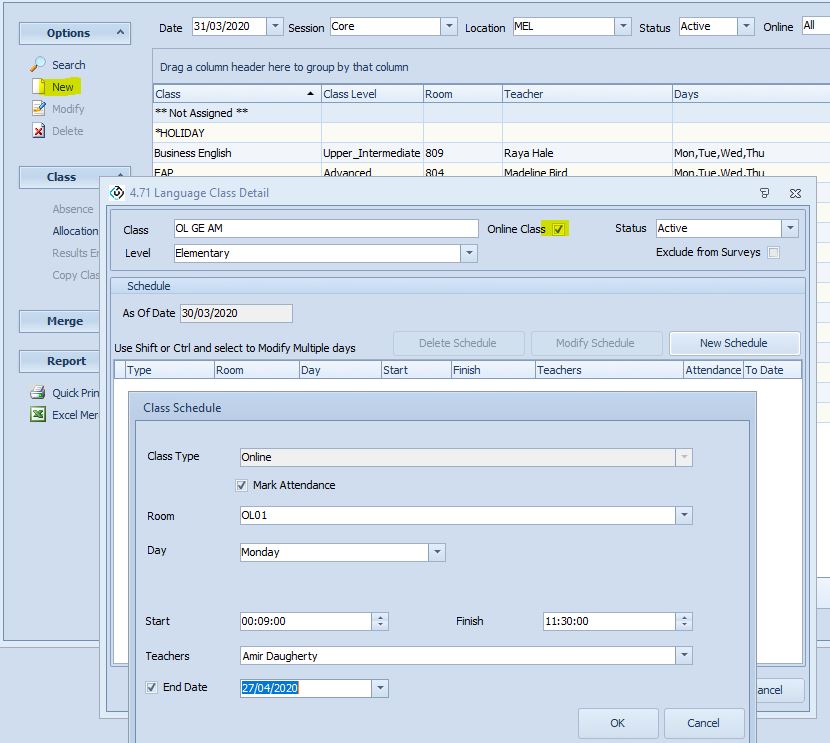The image size is (830, 743).
Task: Open the Teachers dropdown for Amir Daugherty
Action: click(x=684, y=656)
